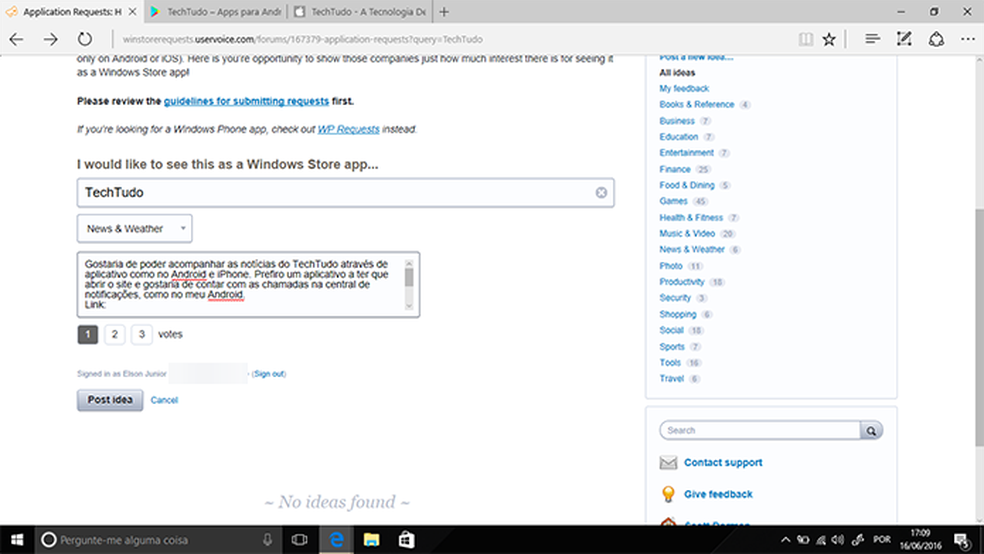
Task: Filter by Music & Video category
Action: [x=687, y=233]
